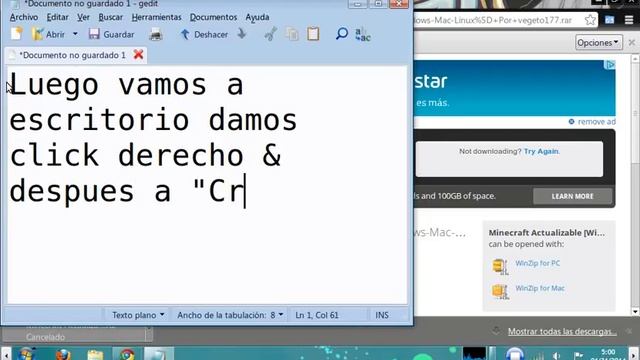This screenshot has width=640, height=360.
Task: Select the Documento no guardado 1 tab
Action: point(73,55)
